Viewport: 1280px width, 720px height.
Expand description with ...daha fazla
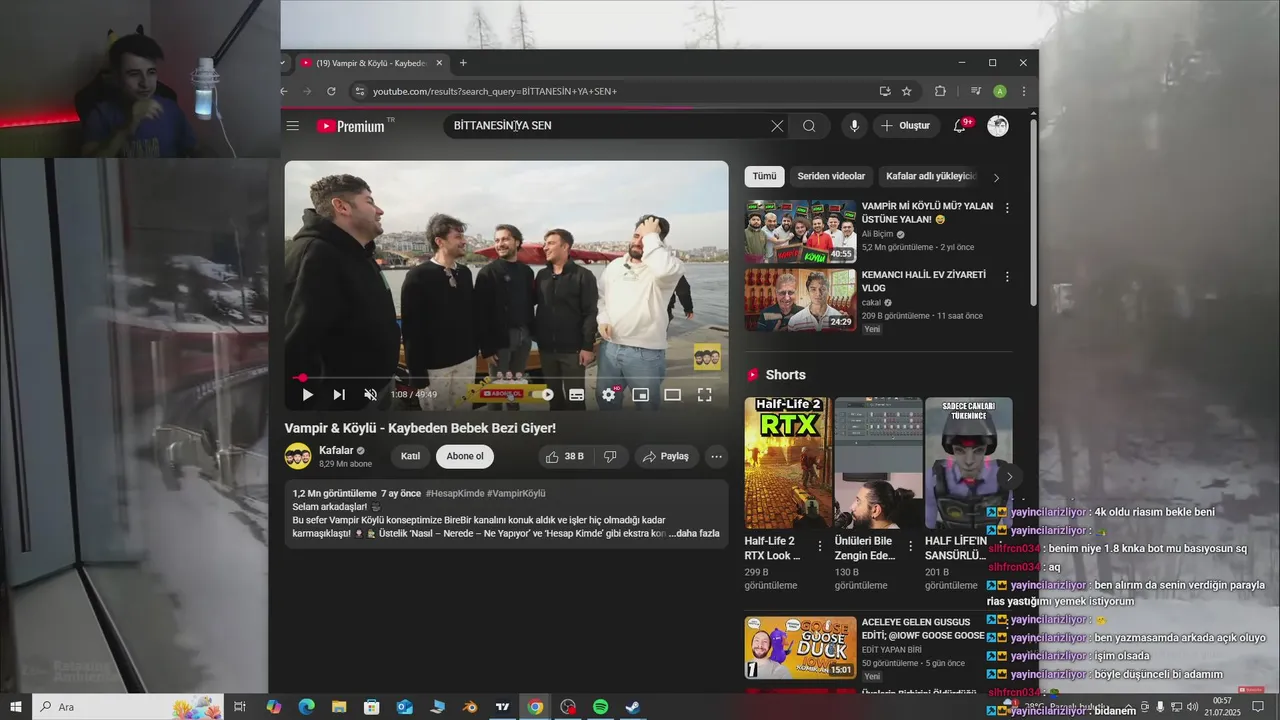(x=695, y=533)
